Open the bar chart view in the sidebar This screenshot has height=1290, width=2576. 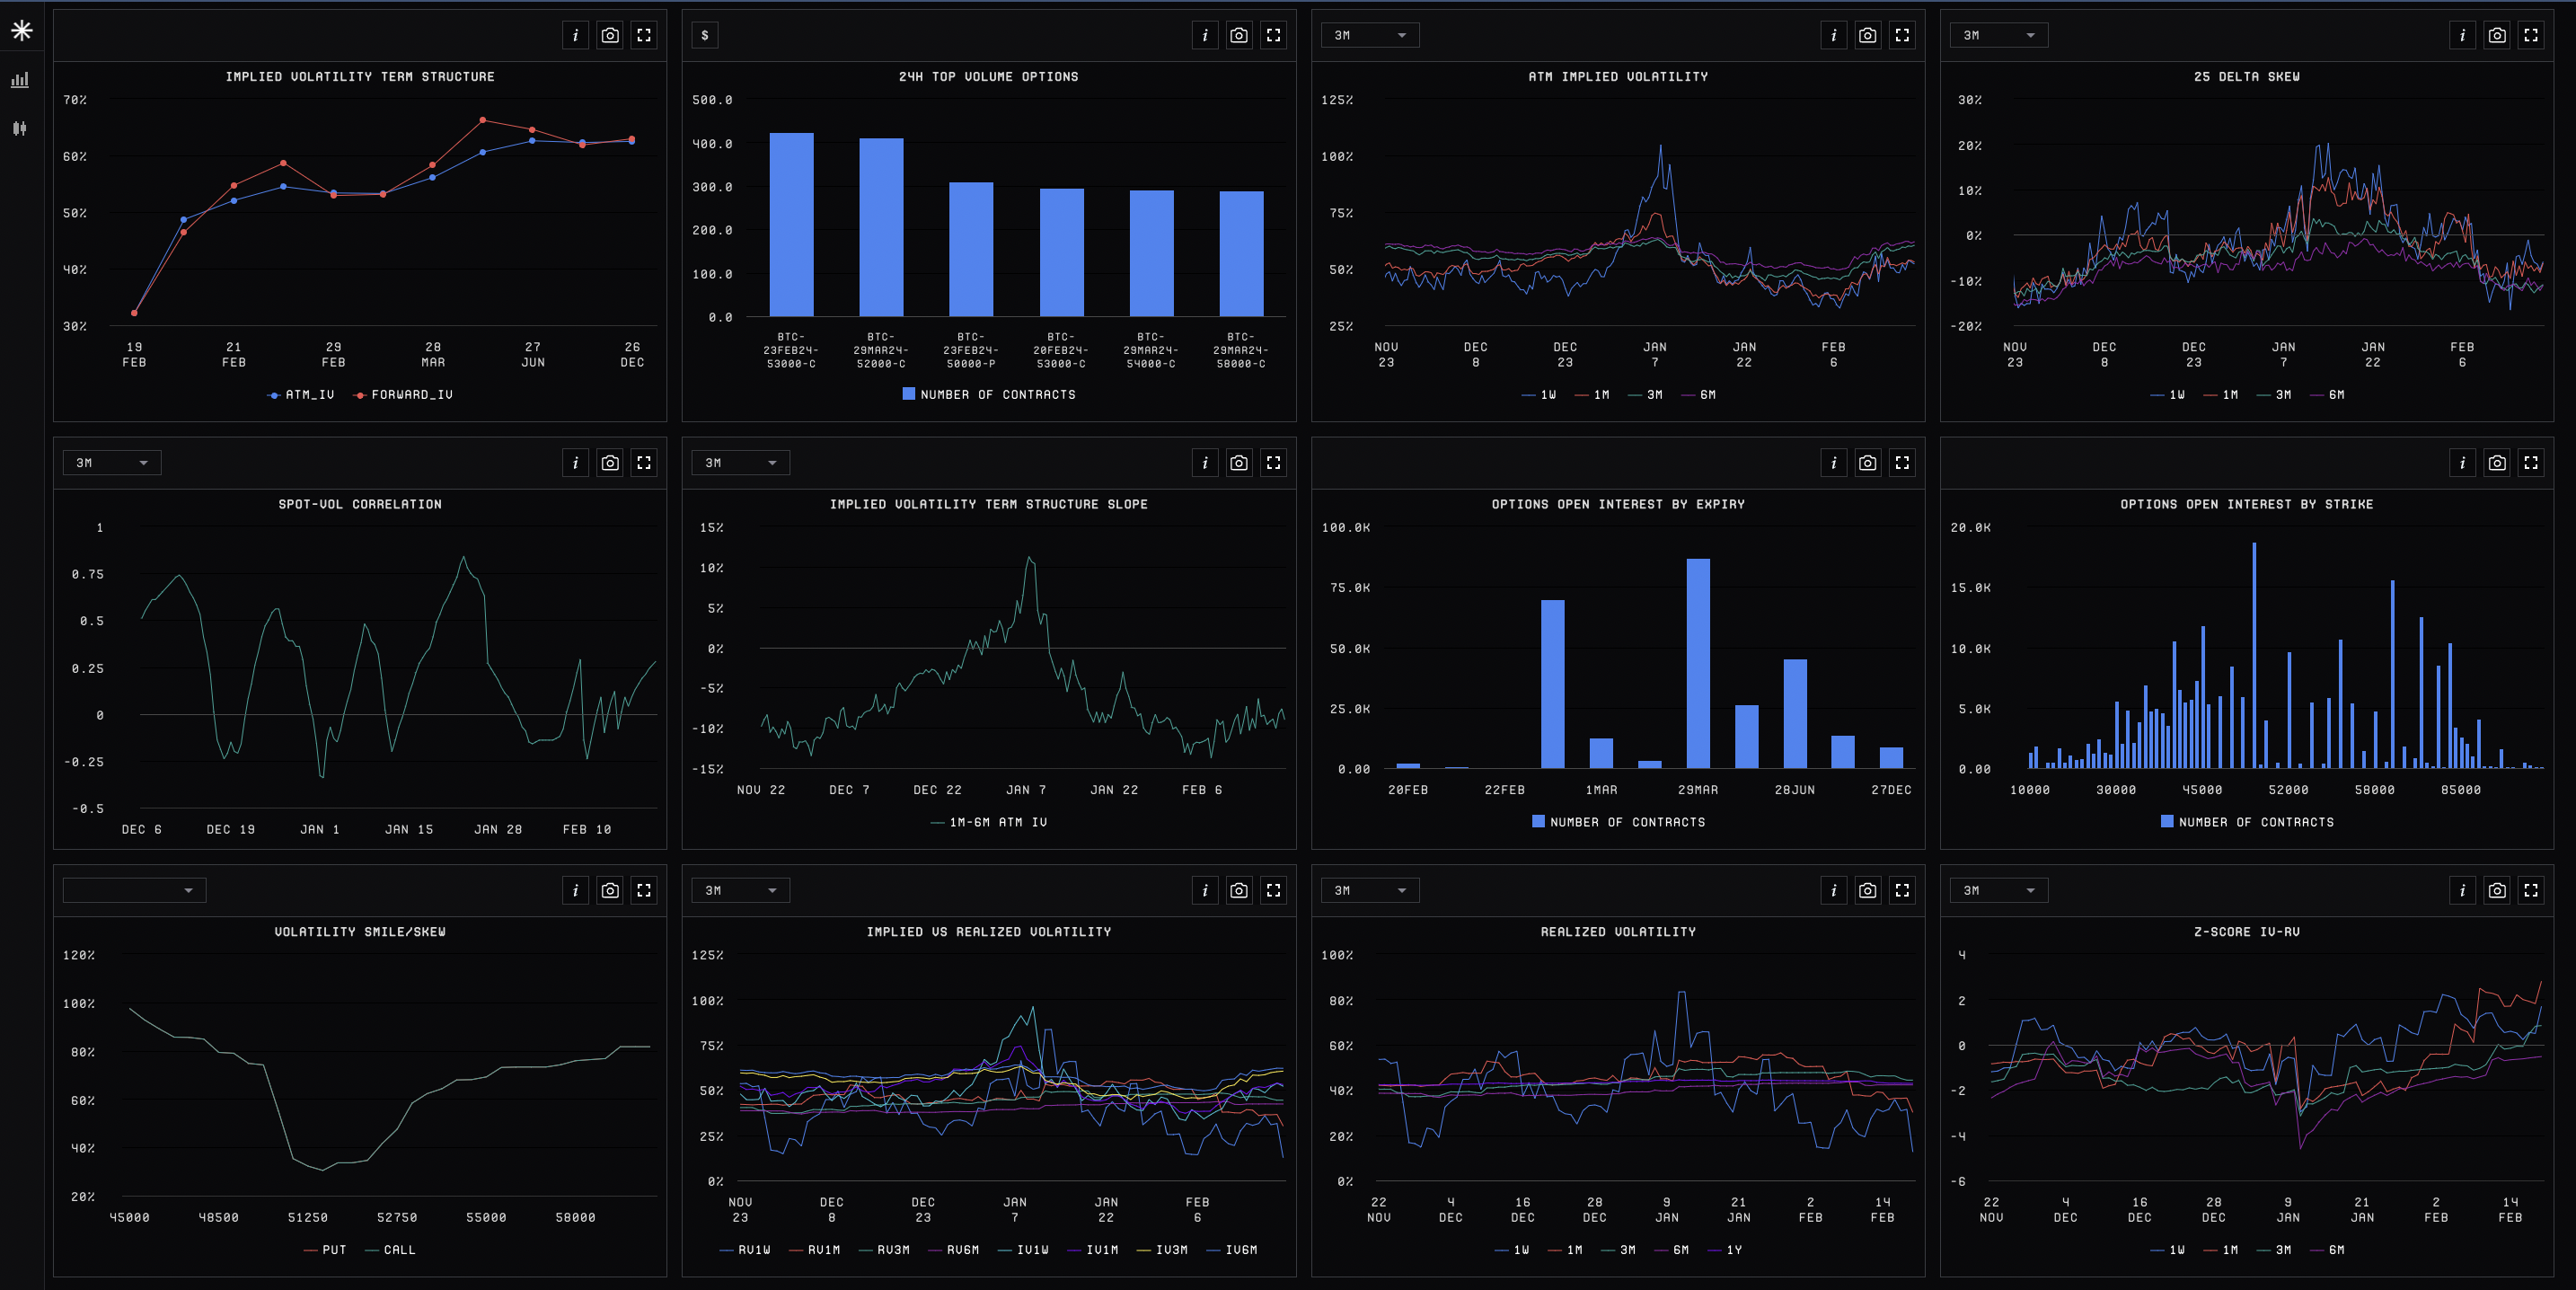click(x=20, y=80)
